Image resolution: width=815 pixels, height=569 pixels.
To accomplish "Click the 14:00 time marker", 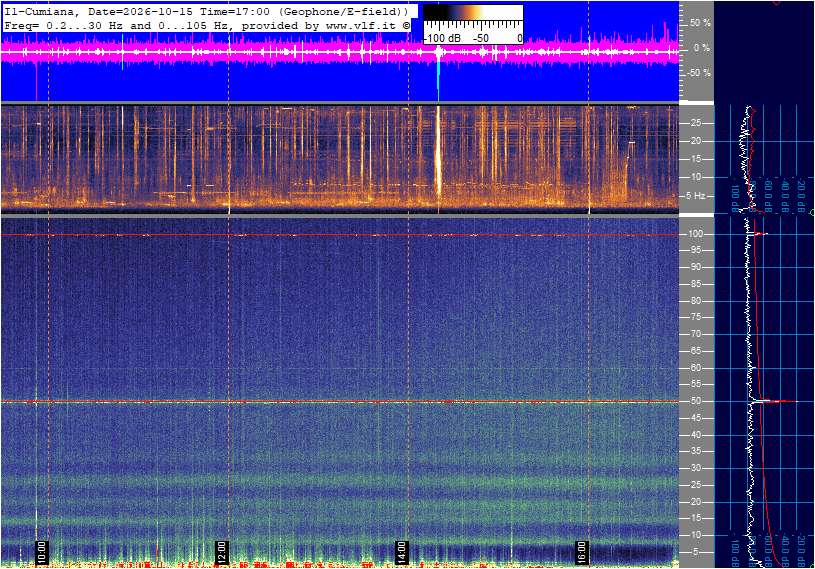I will (401, 552).
